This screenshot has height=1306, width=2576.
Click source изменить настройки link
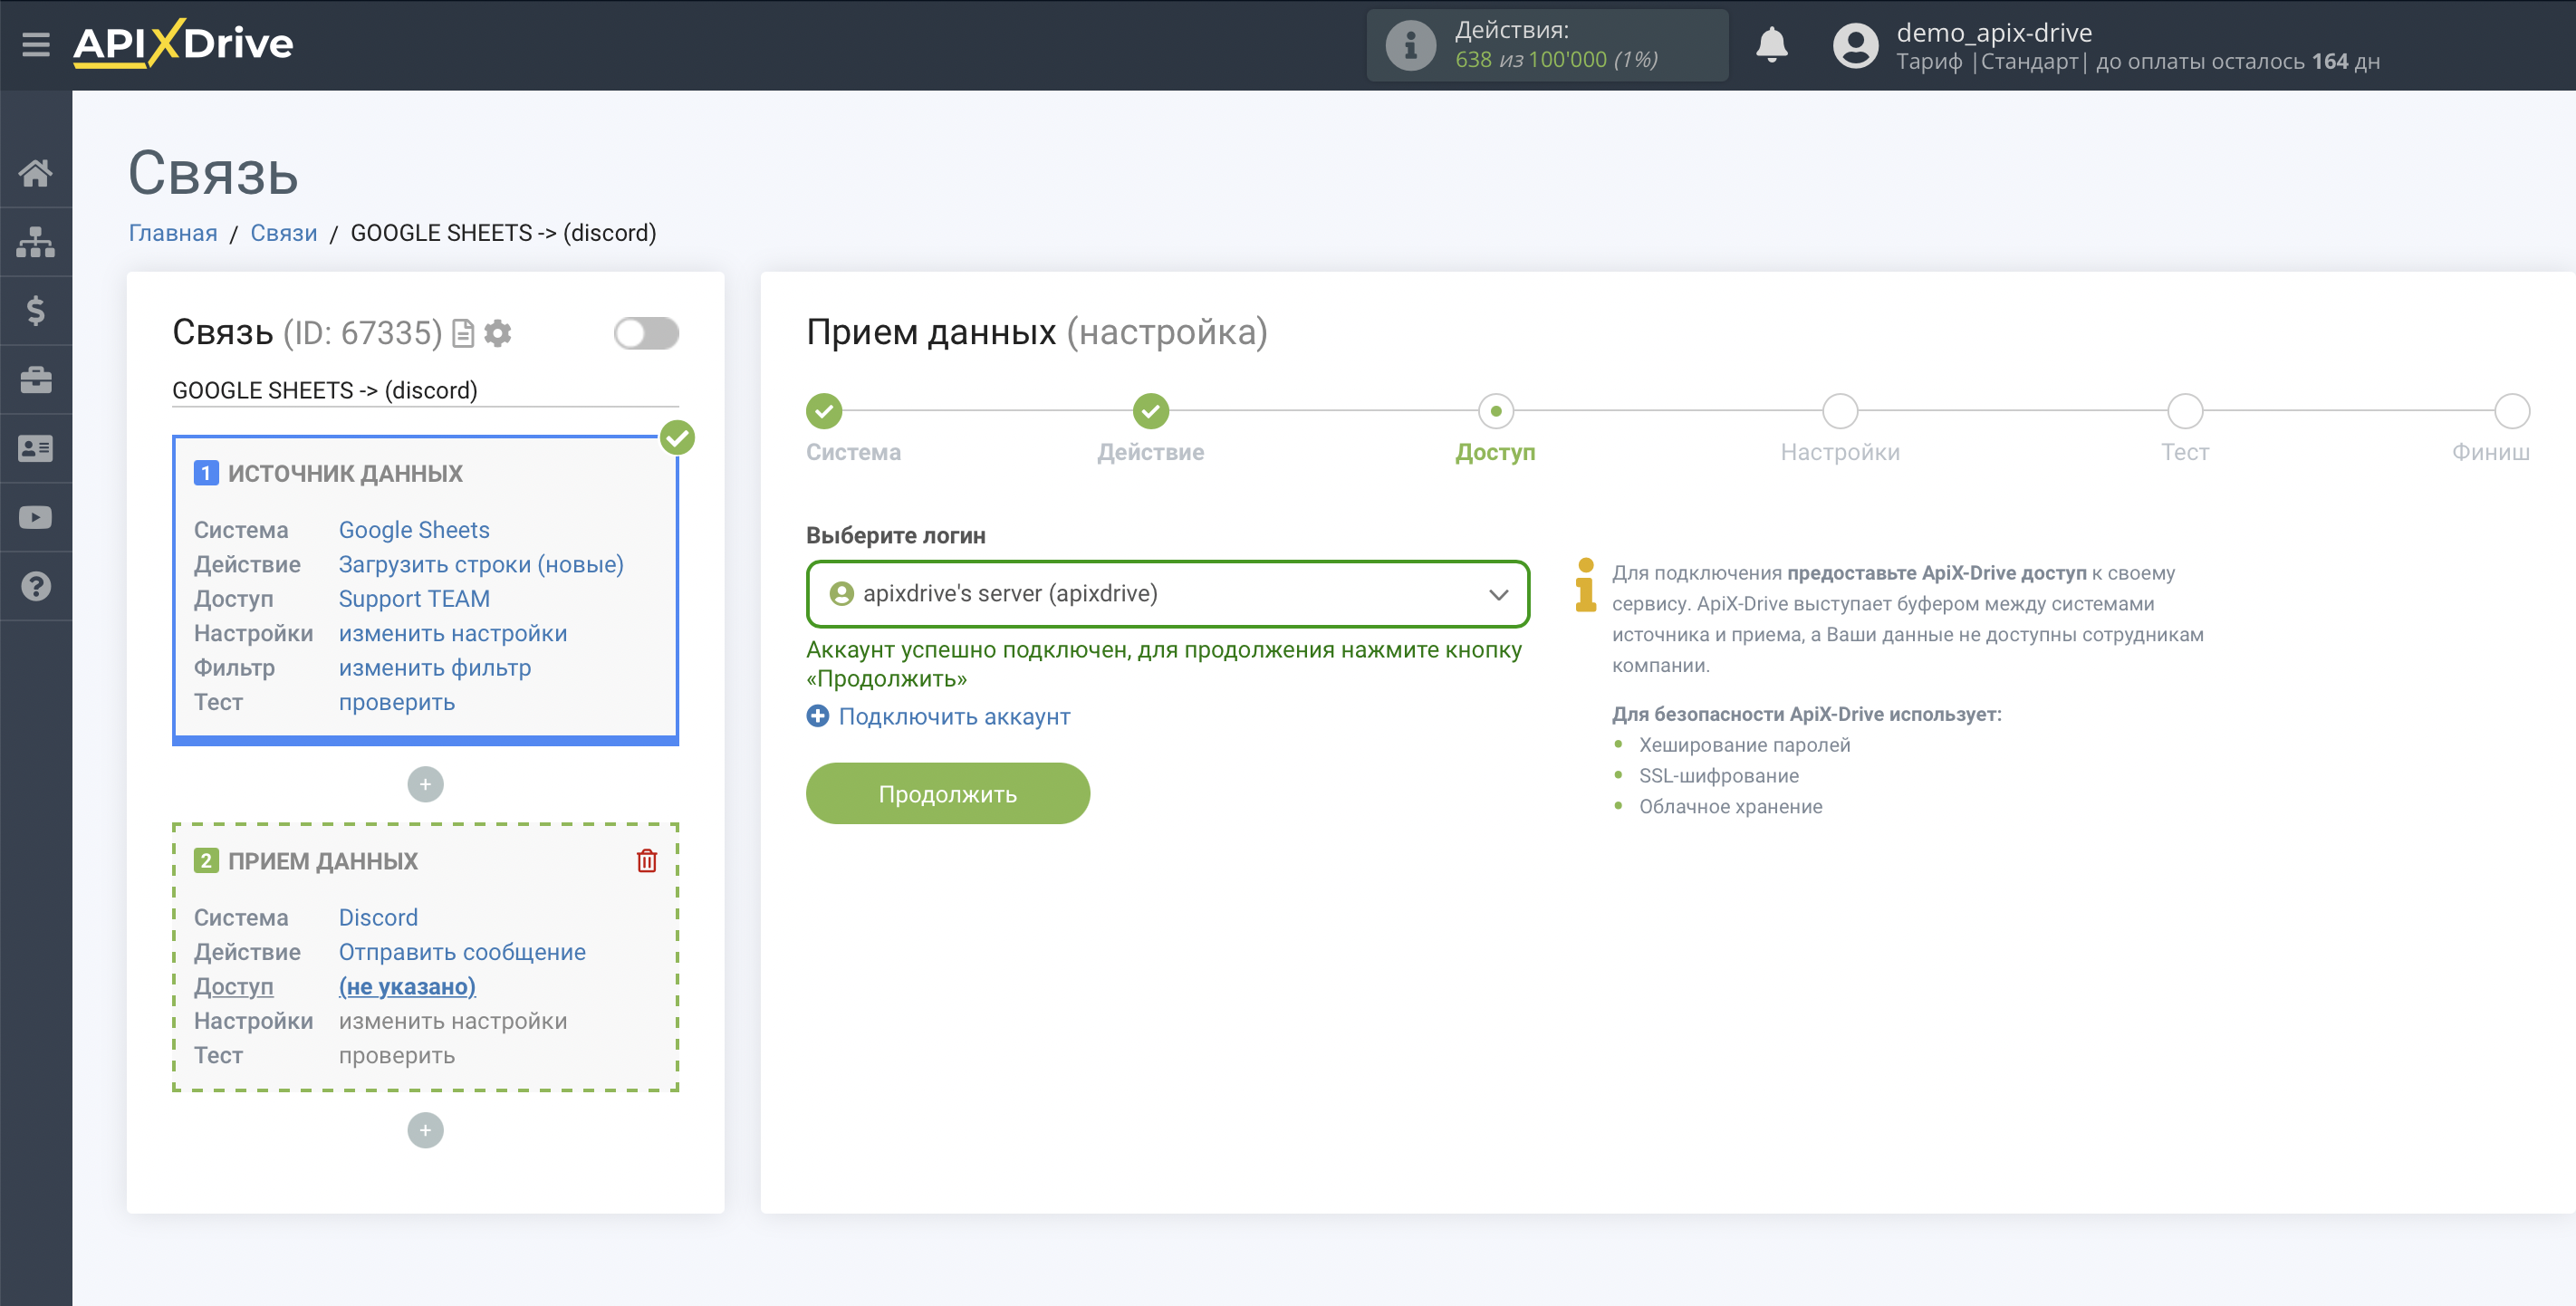click(x=452, y=634)
